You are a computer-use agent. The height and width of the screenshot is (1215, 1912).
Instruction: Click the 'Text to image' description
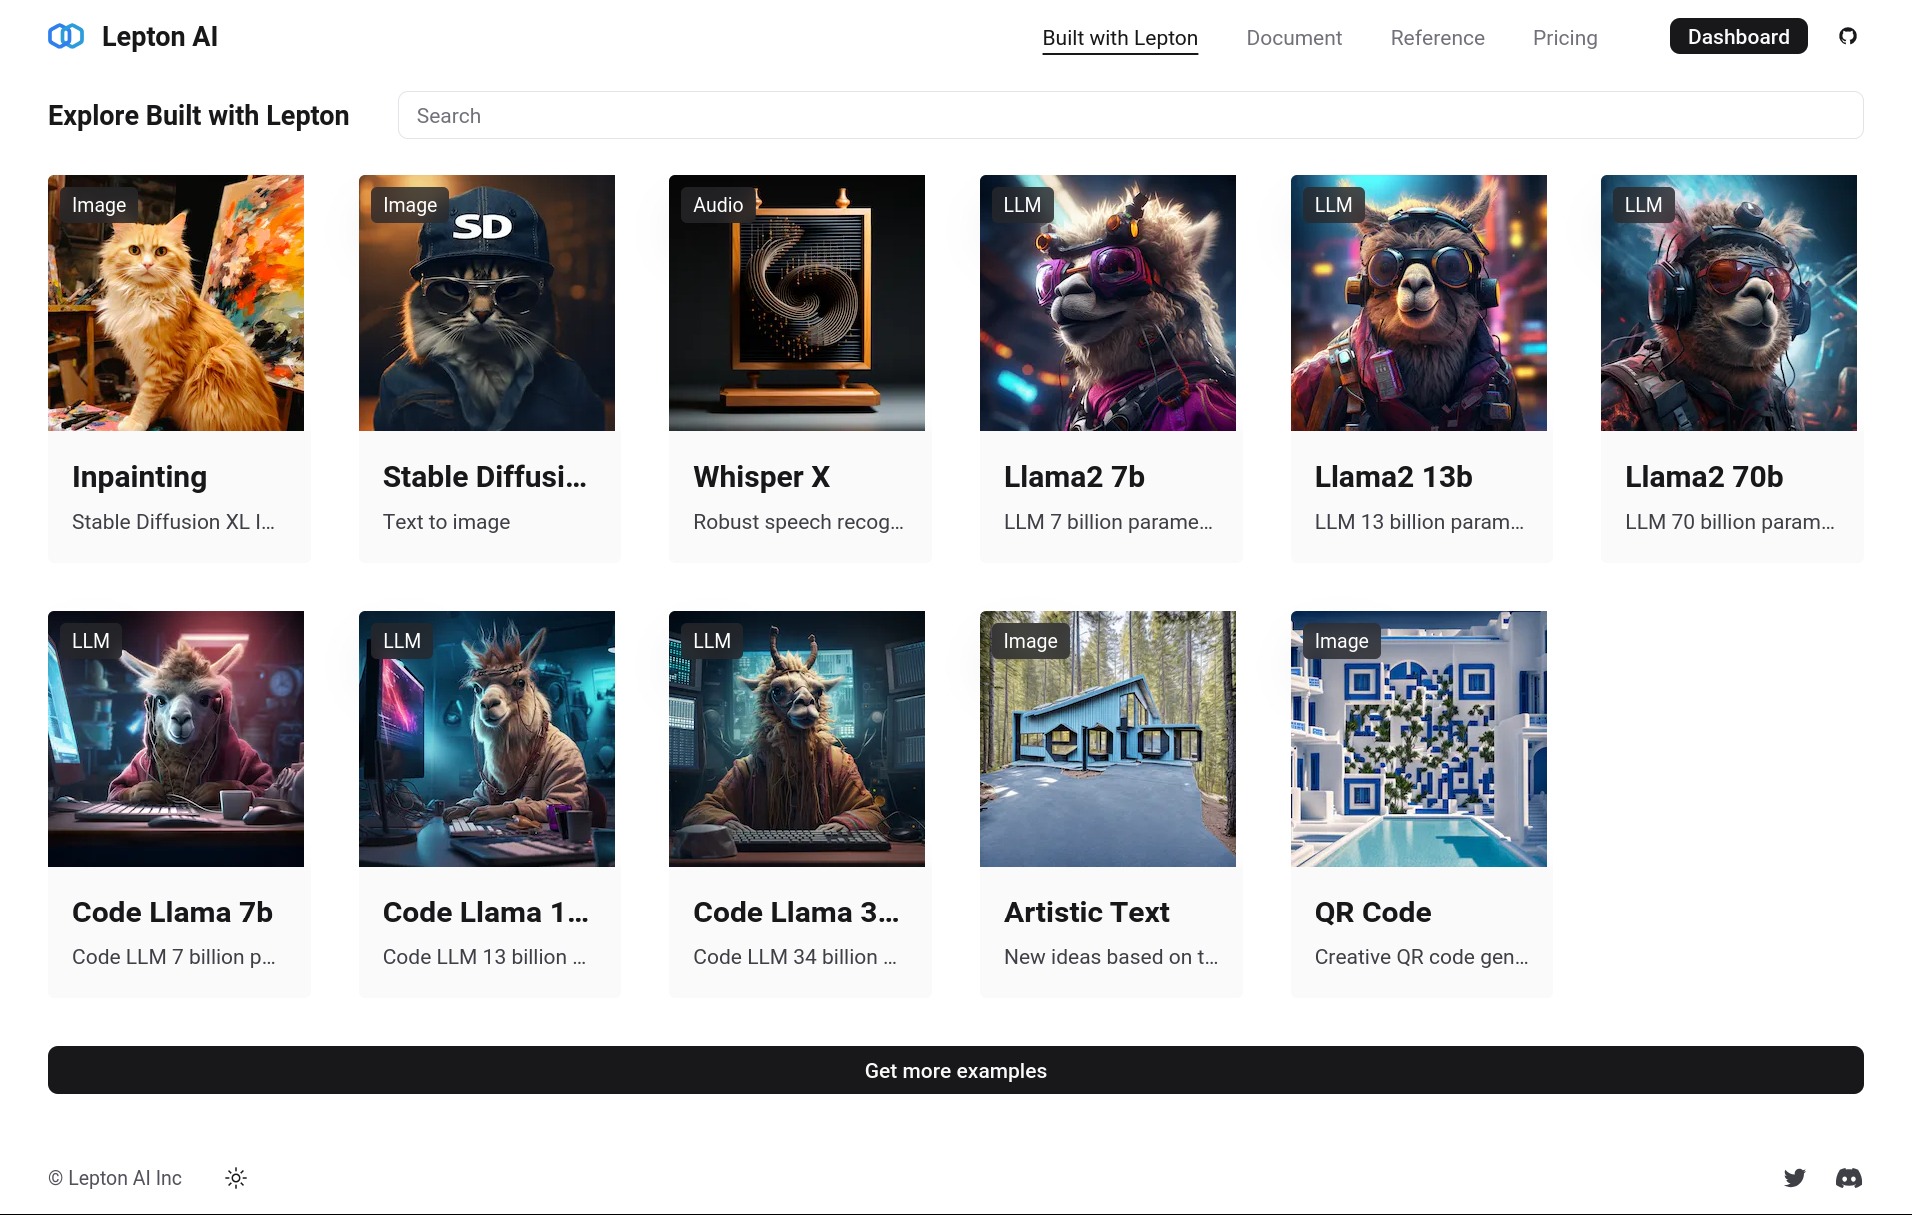coord(446,522)
